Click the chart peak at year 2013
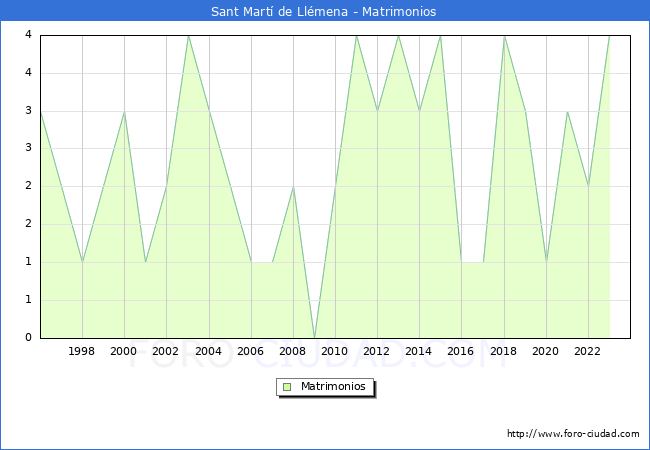 point(398,36)
